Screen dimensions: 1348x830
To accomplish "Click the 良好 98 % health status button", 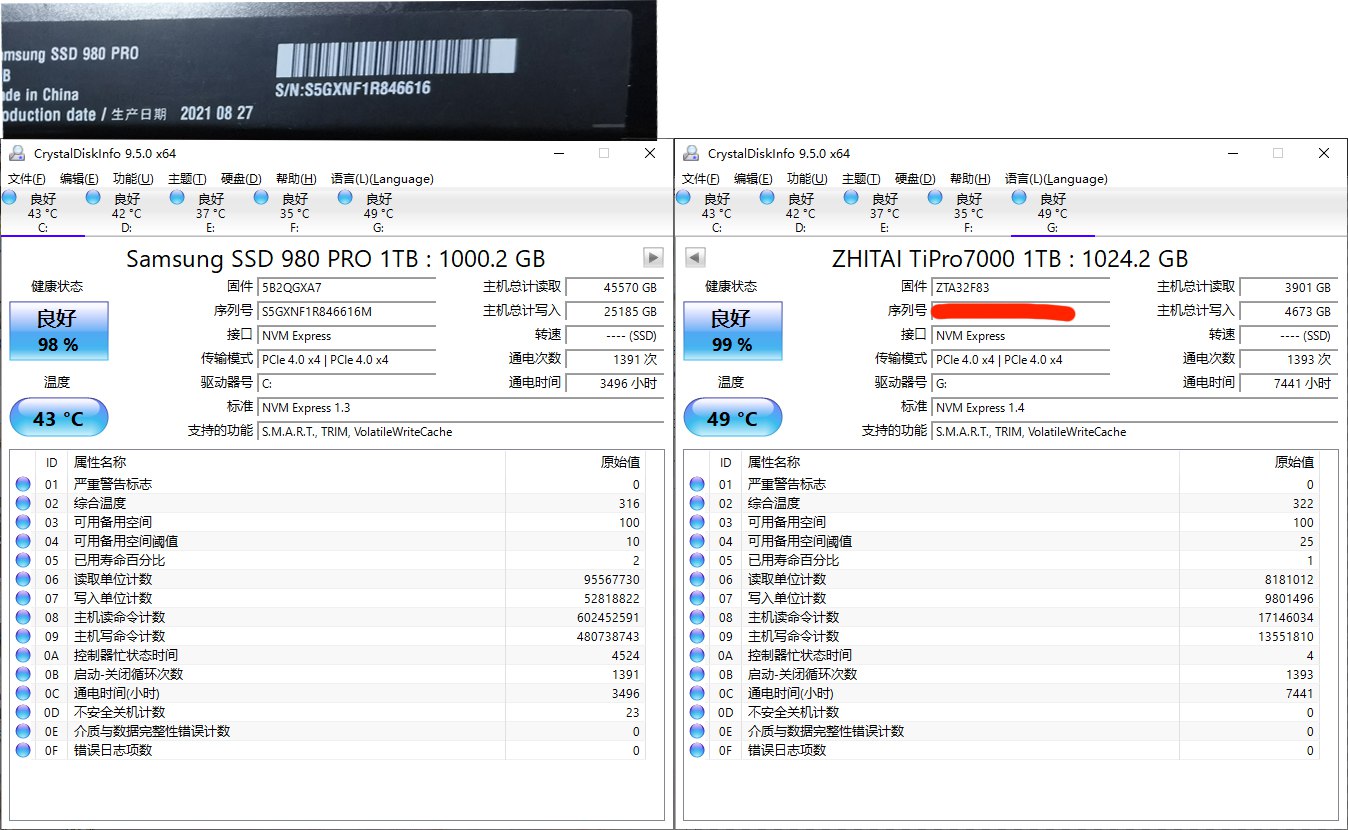I will [x=58, y=331].
